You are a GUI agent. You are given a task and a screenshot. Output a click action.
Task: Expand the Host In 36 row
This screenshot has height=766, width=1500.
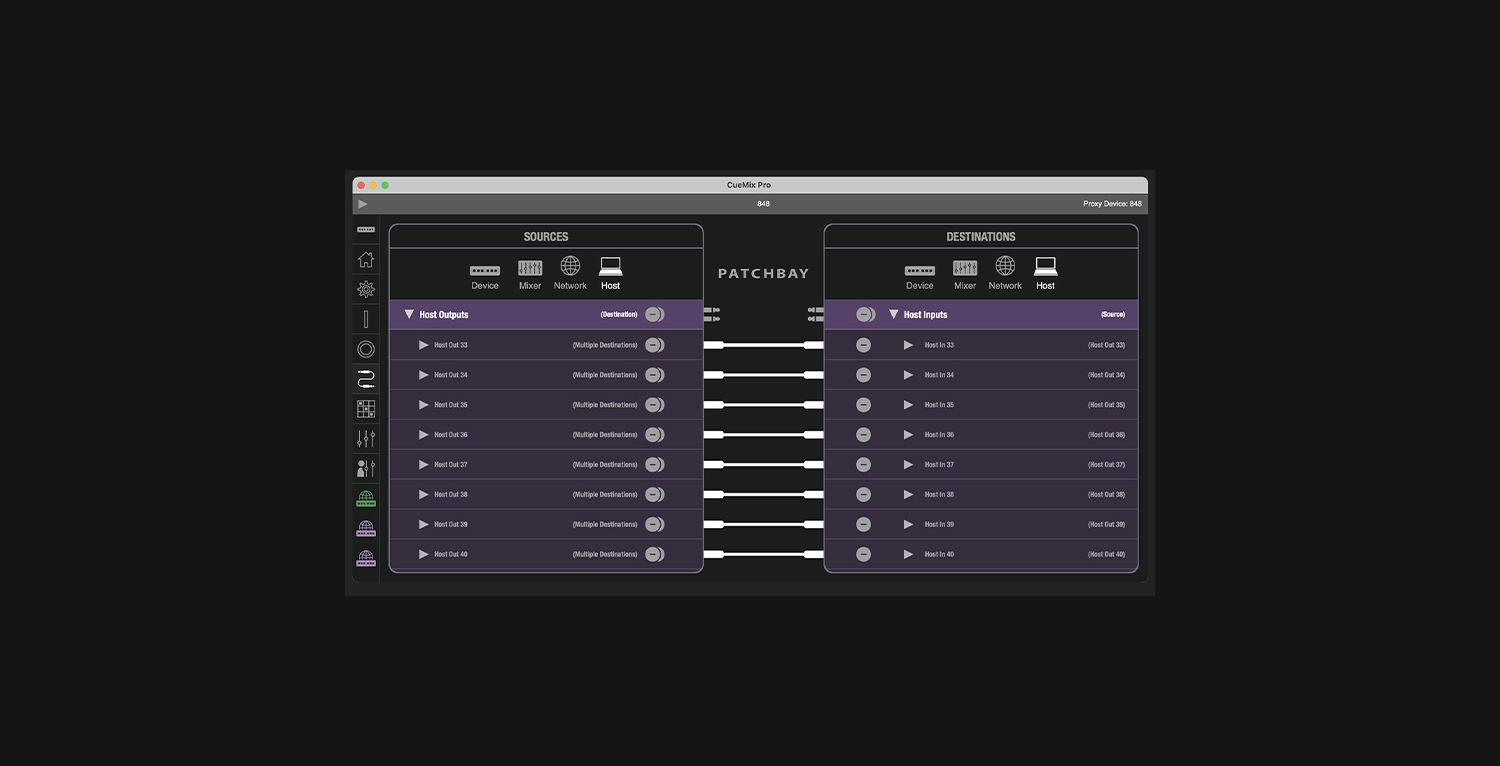point(909,435)
